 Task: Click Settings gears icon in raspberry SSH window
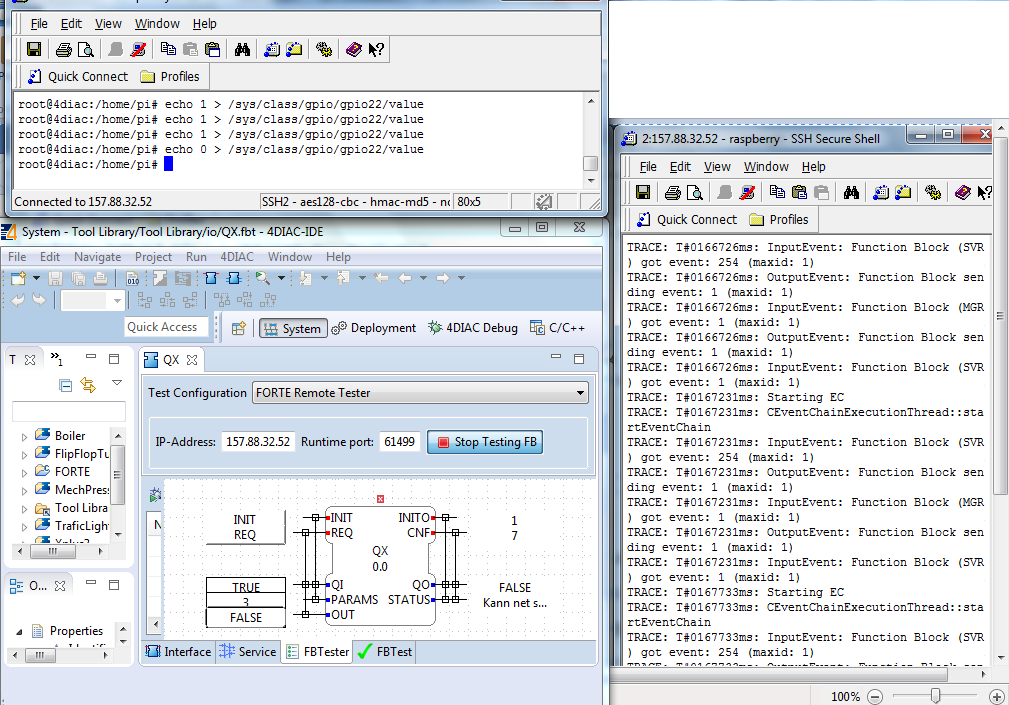(x=932, y=192)
